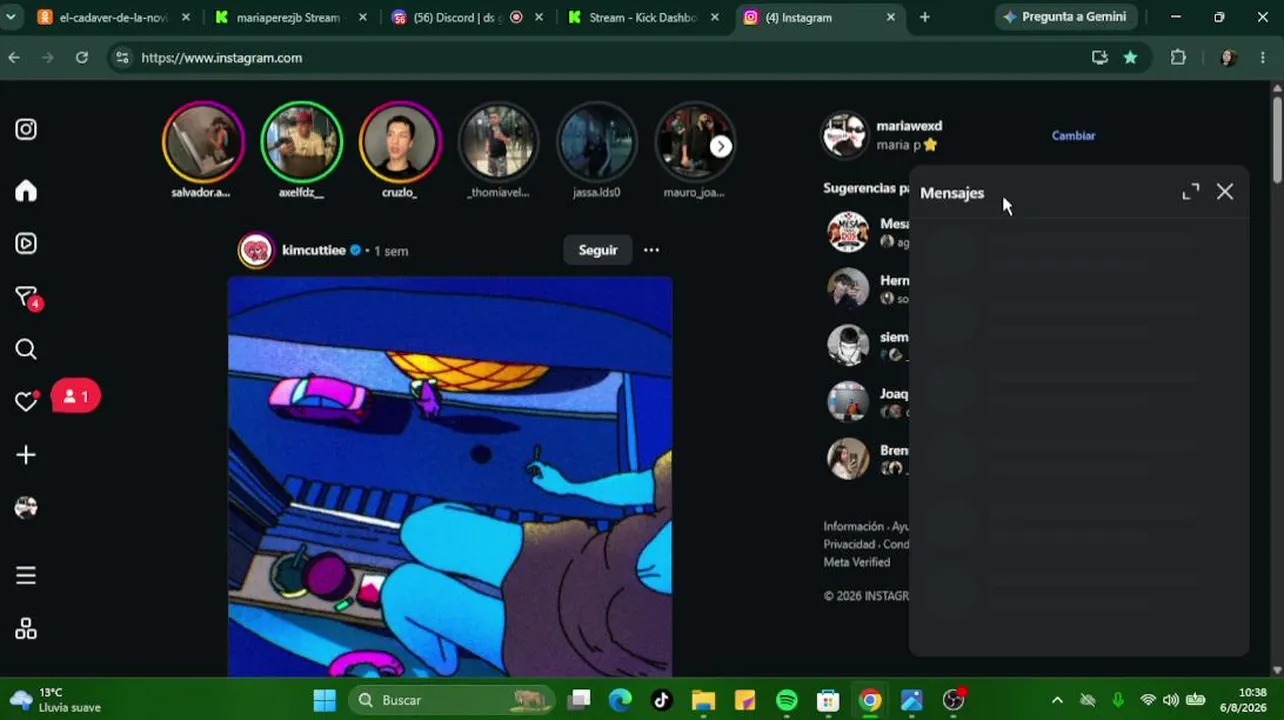Image resolution: width=1284 pixels, height=720 pixels.
Task: Click the install app icon in address bar
Action: [1100, 58]
